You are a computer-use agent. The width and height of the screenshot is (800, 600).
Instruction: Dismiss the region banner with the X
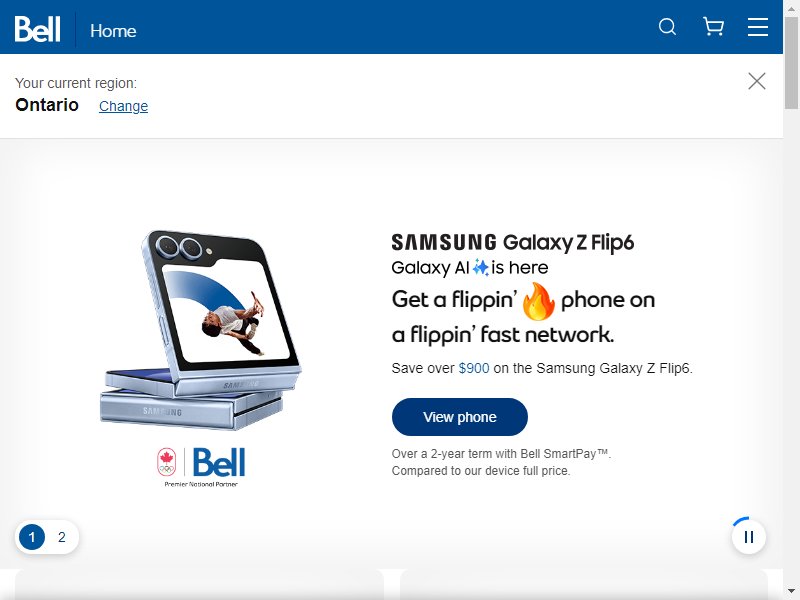coord(757,81)
